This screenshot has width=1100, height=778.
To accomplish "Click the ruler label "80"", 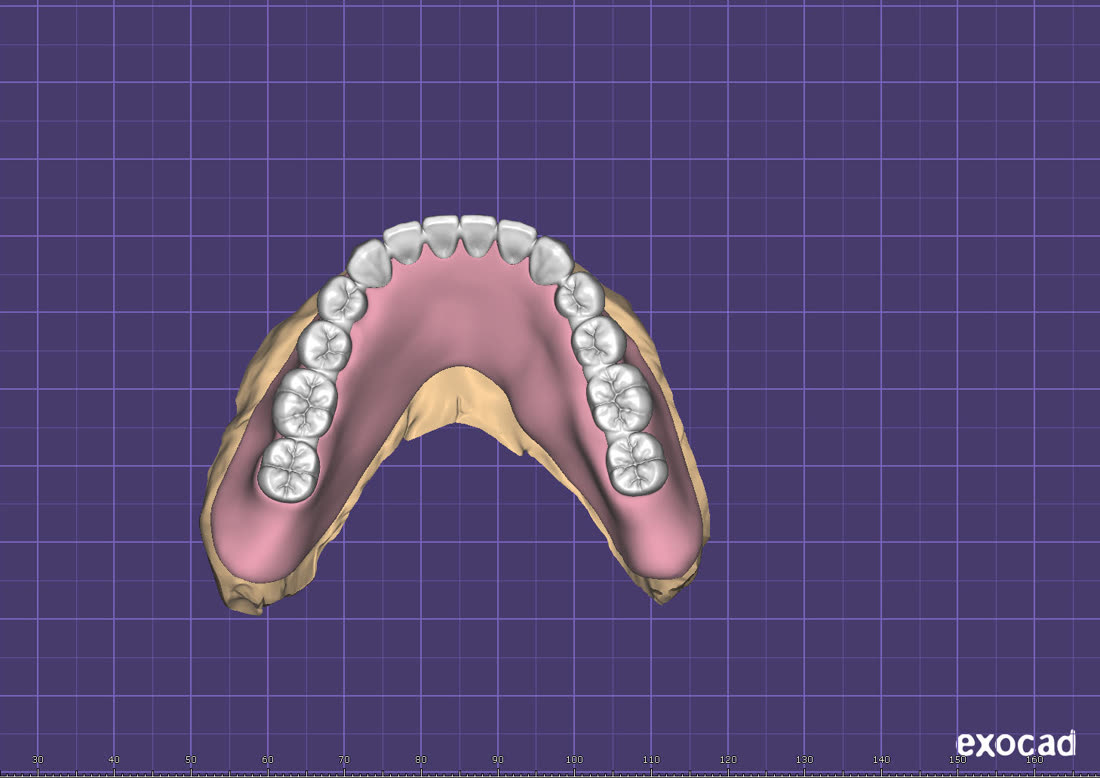I will coord(421,760).
